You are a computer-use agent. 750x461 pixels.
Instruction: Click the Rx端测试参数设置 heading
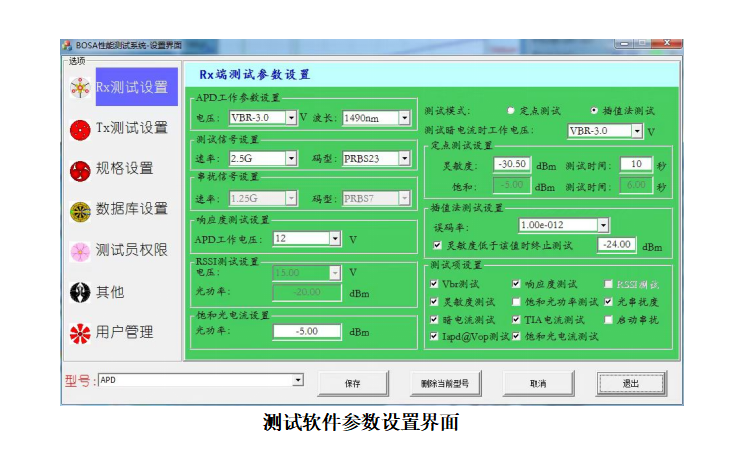(254, 75)
